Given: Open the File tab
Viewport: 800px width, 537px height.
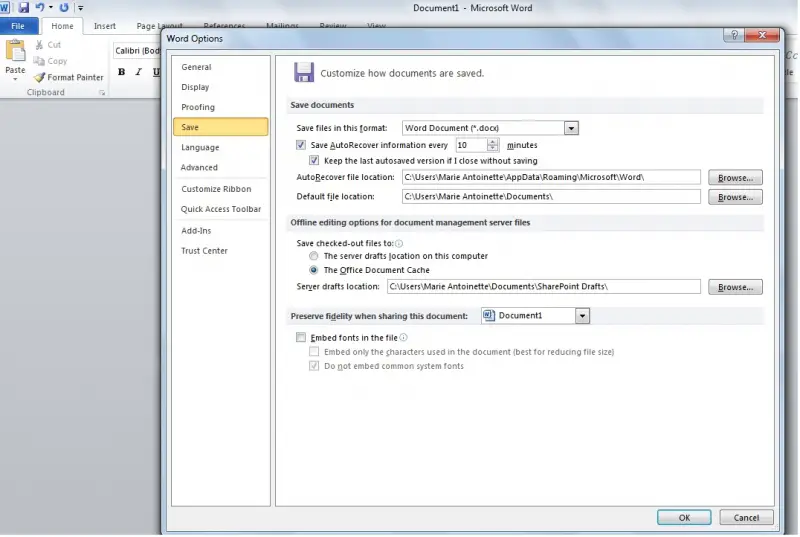Looking at the screenshot, I should [x=18, y=26].
